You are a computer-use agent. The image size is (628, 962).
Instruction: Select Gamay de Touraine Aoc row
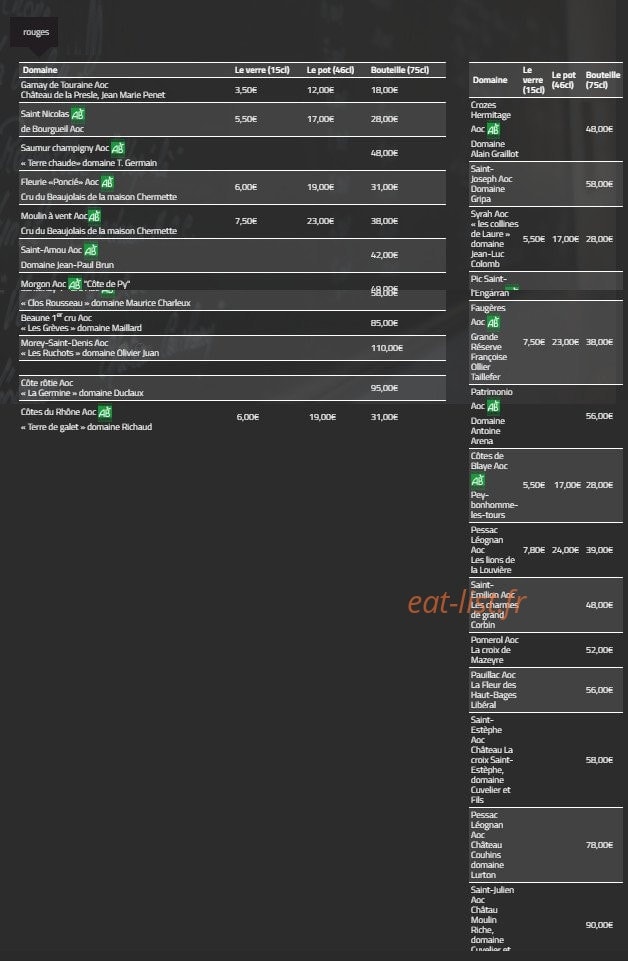tap(232, 90)
